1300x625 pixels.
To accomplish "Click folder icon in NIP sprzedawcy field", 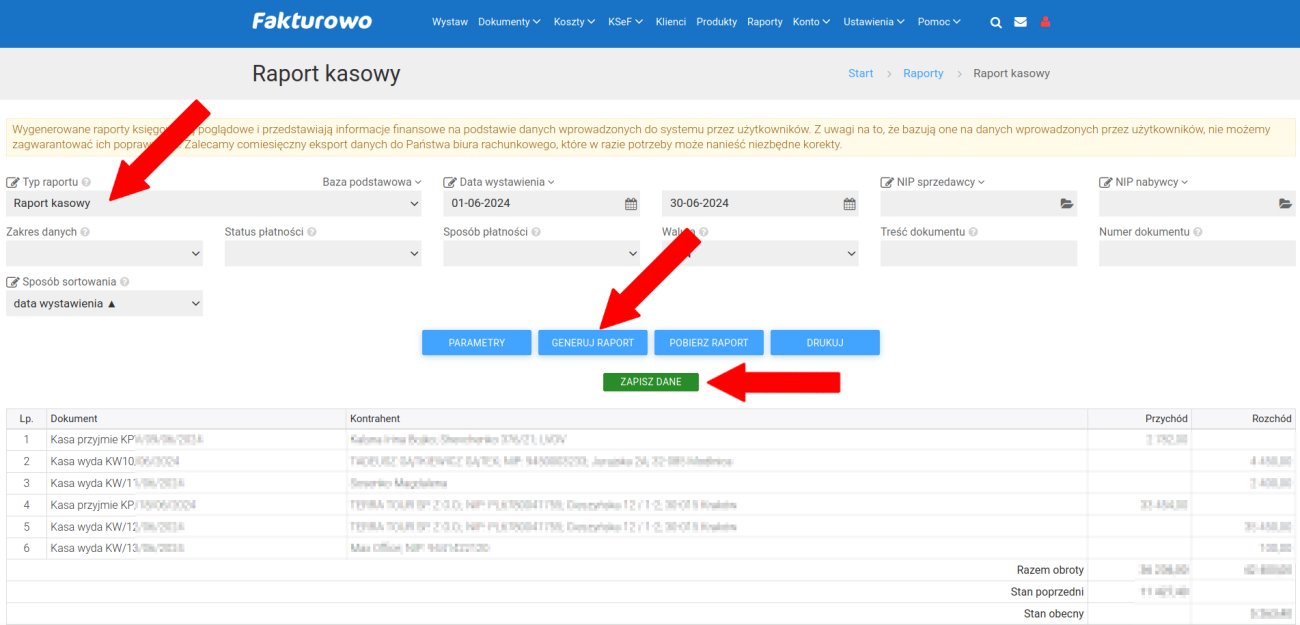I will click(x=1067, y=204).
